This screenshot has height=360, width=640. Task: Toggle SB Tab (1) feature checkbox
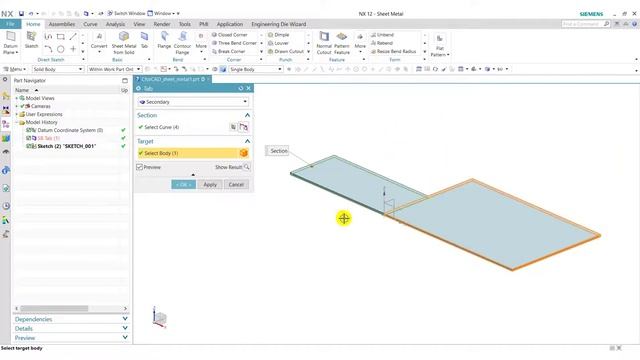[x=29, y=138]
